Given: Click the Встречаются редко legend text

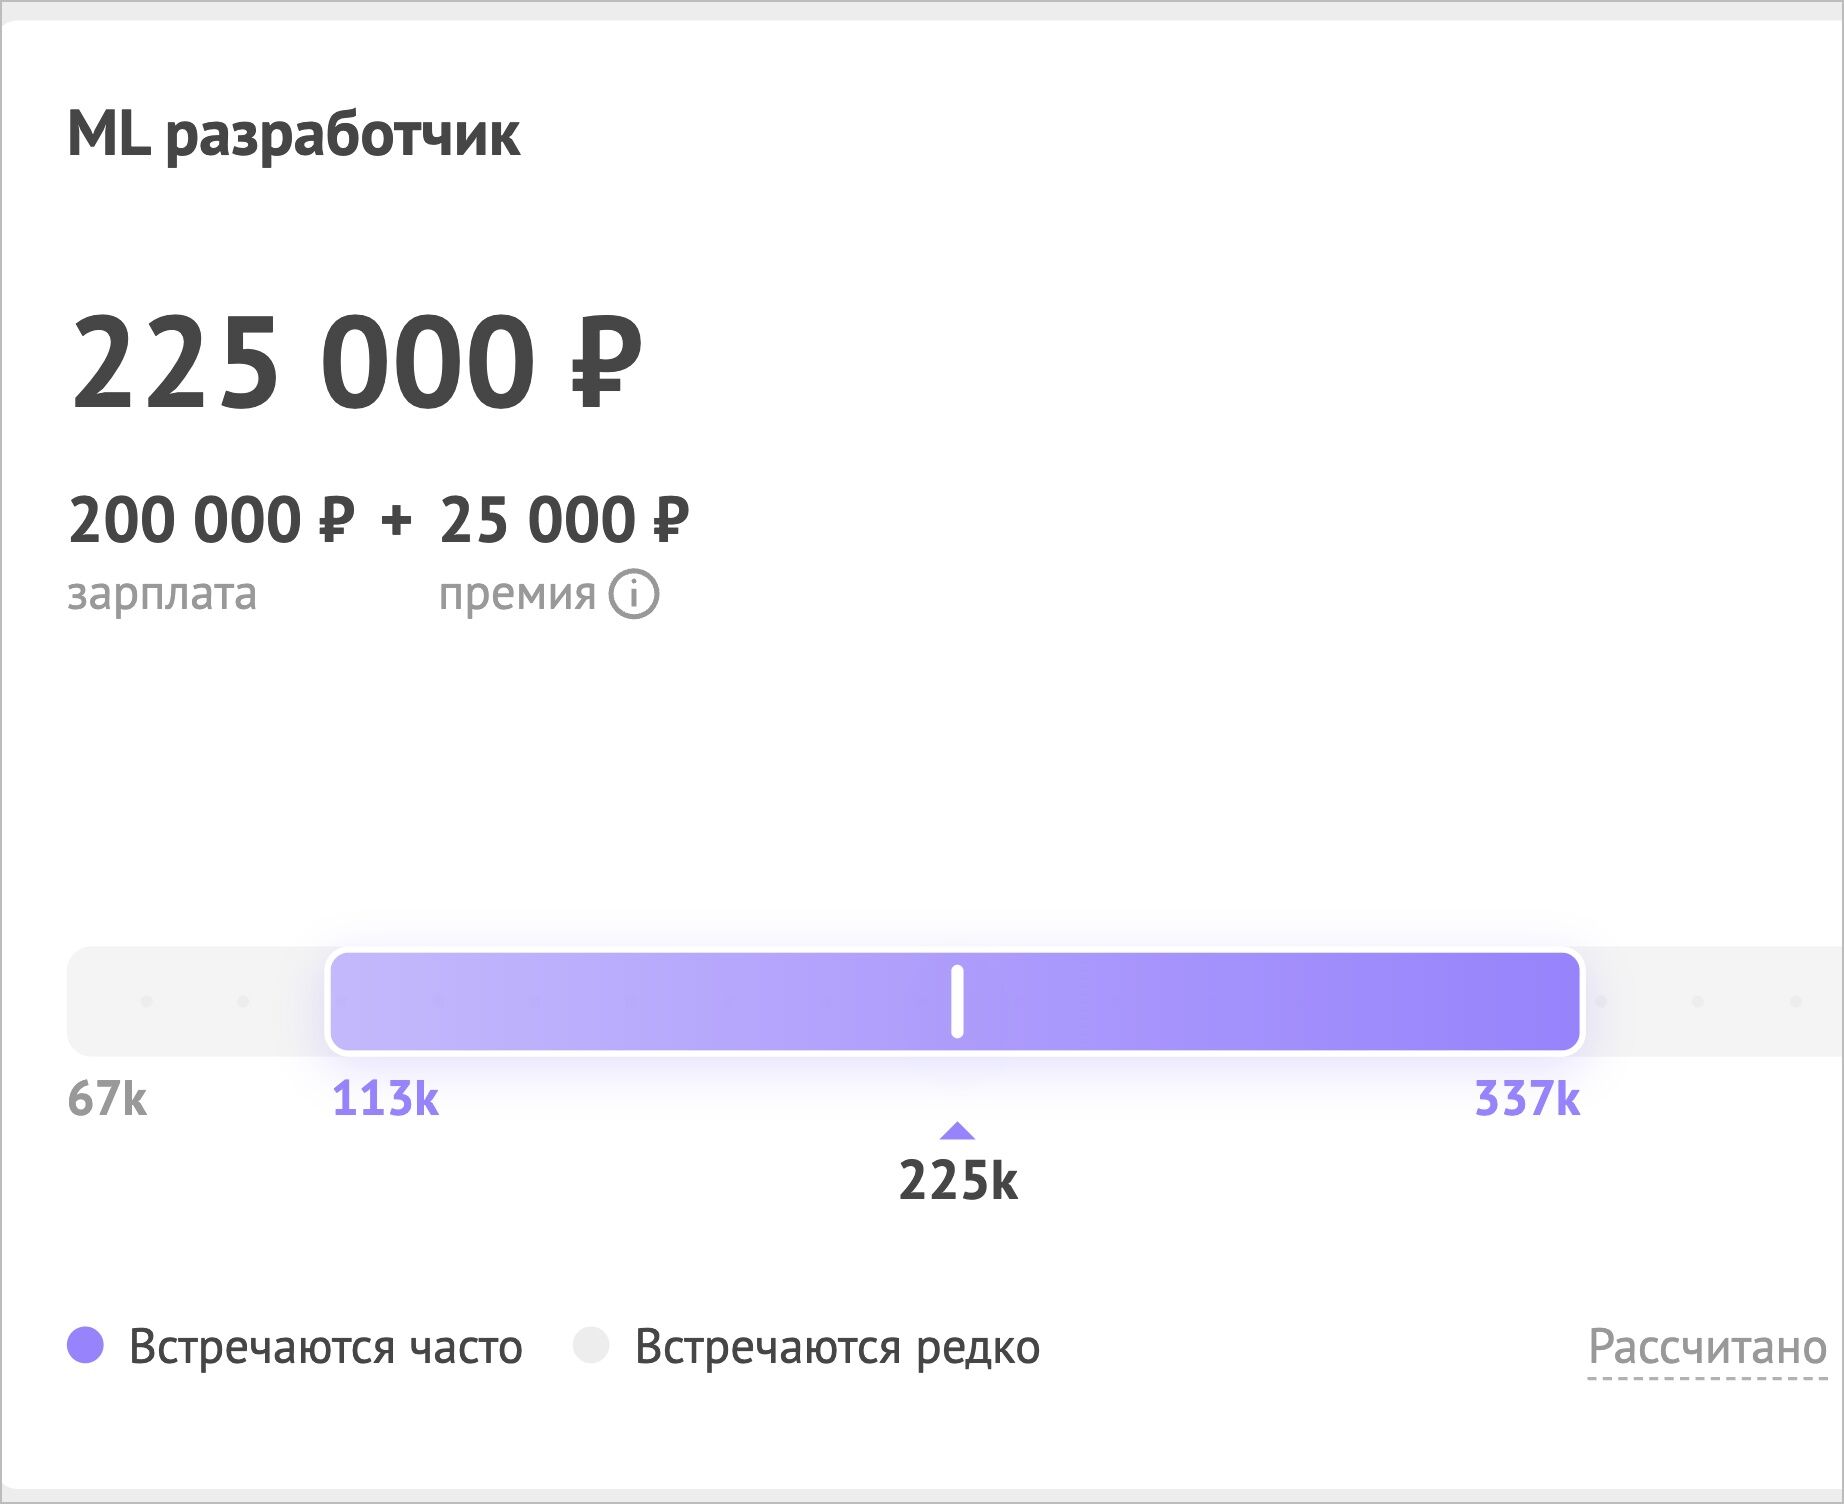Looking at the screenshot, I should [838, 1347].
